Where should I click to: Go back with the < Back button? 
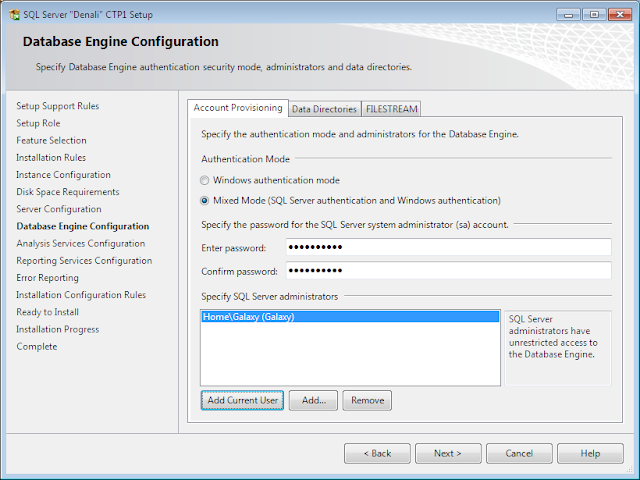(377, 453)
